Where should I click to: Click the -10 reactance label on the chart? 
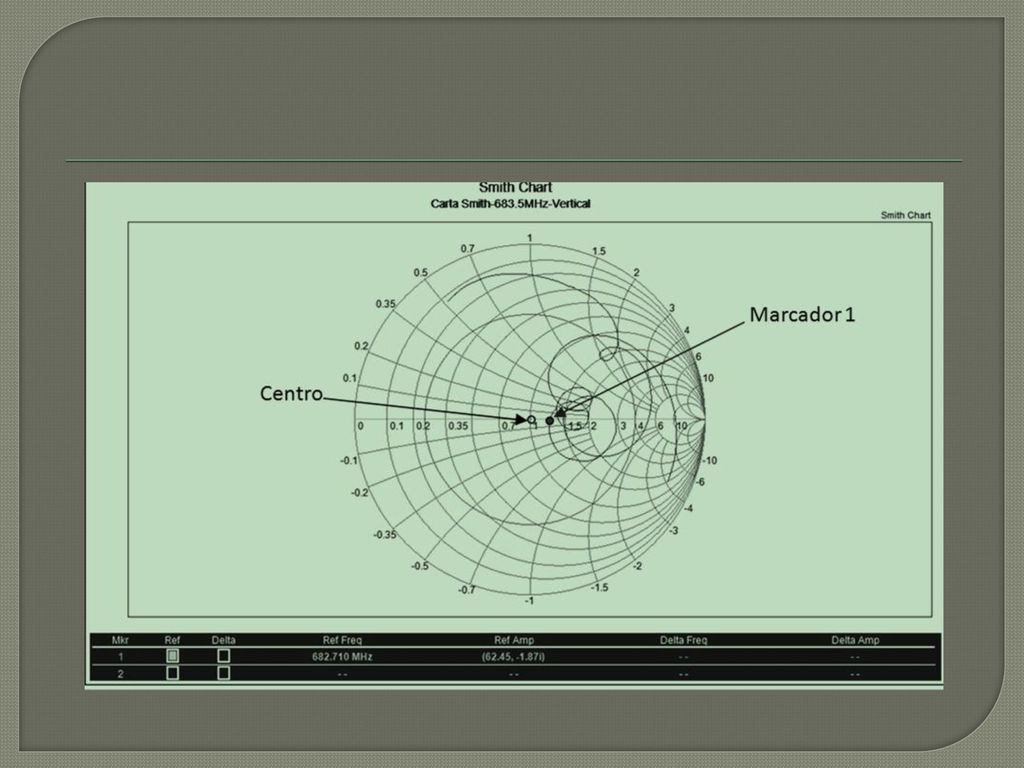[x=710, y=460]
